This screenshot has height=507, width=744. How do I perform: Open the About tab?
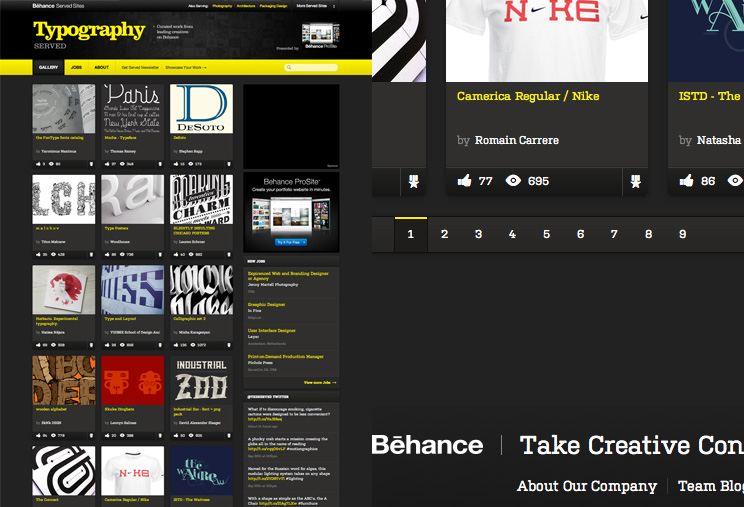coord(102,67)
